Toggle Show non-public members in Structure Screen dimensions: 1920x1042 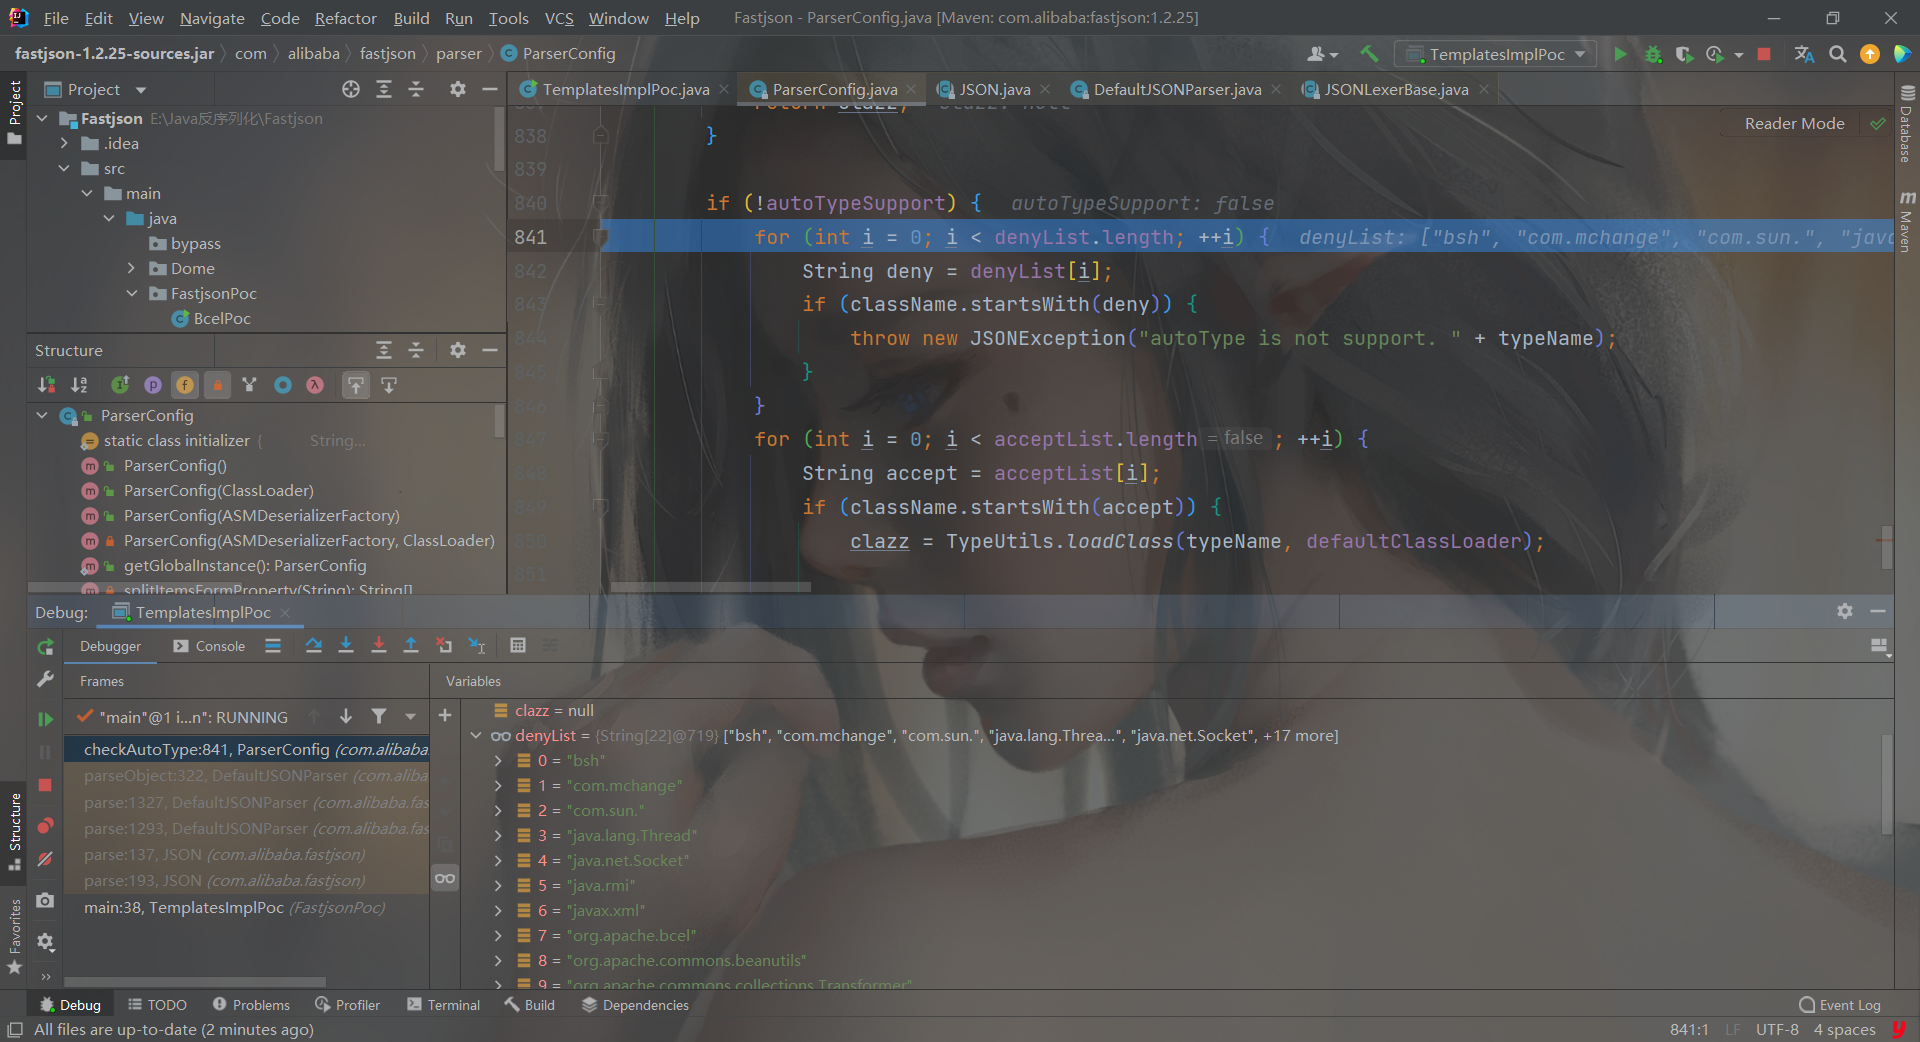coord(217,385)
